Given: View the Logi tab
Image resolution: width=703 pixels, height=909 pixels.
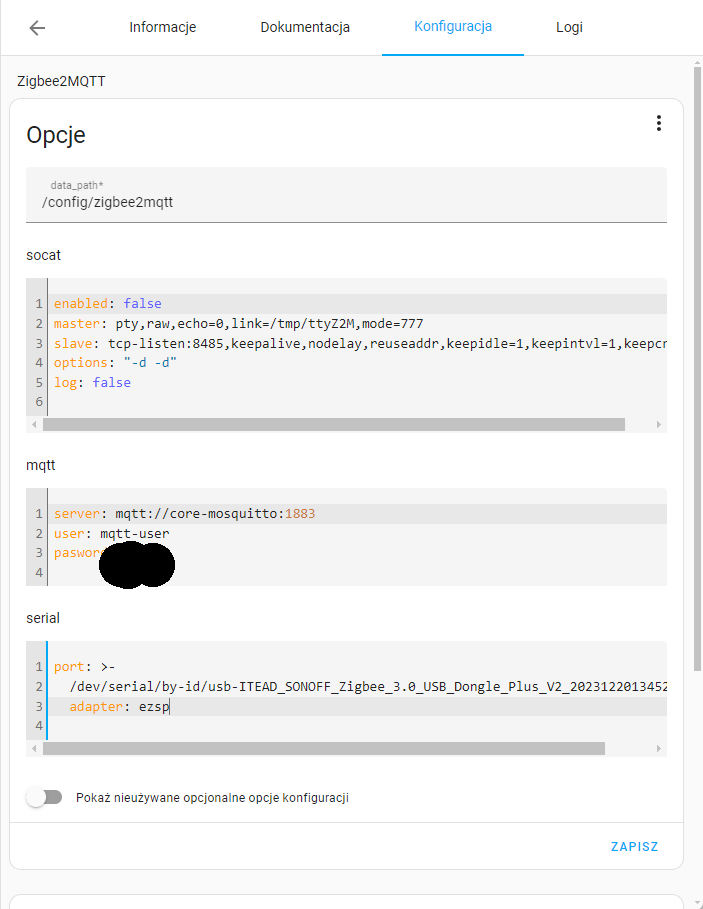Looking at the screenshot, I should [569, 27].
